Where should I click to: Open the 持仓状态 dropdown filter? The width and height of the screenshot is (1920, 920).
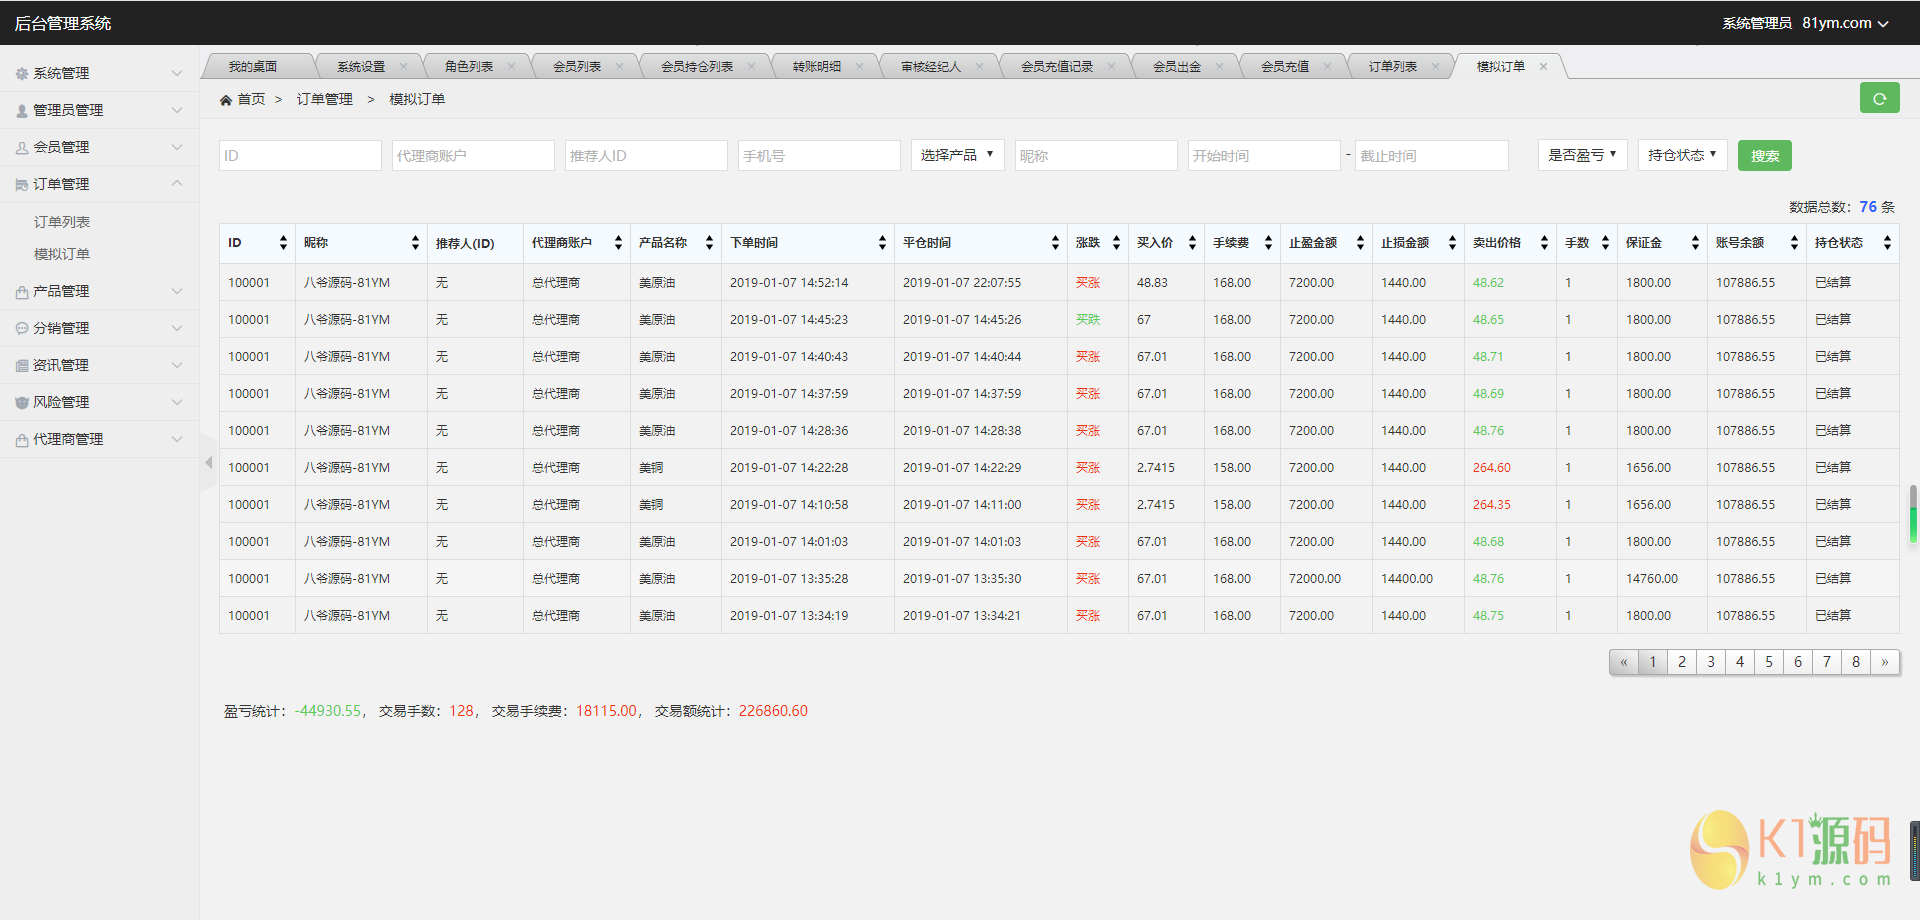pyautogui.click(x=1682, y=155)
